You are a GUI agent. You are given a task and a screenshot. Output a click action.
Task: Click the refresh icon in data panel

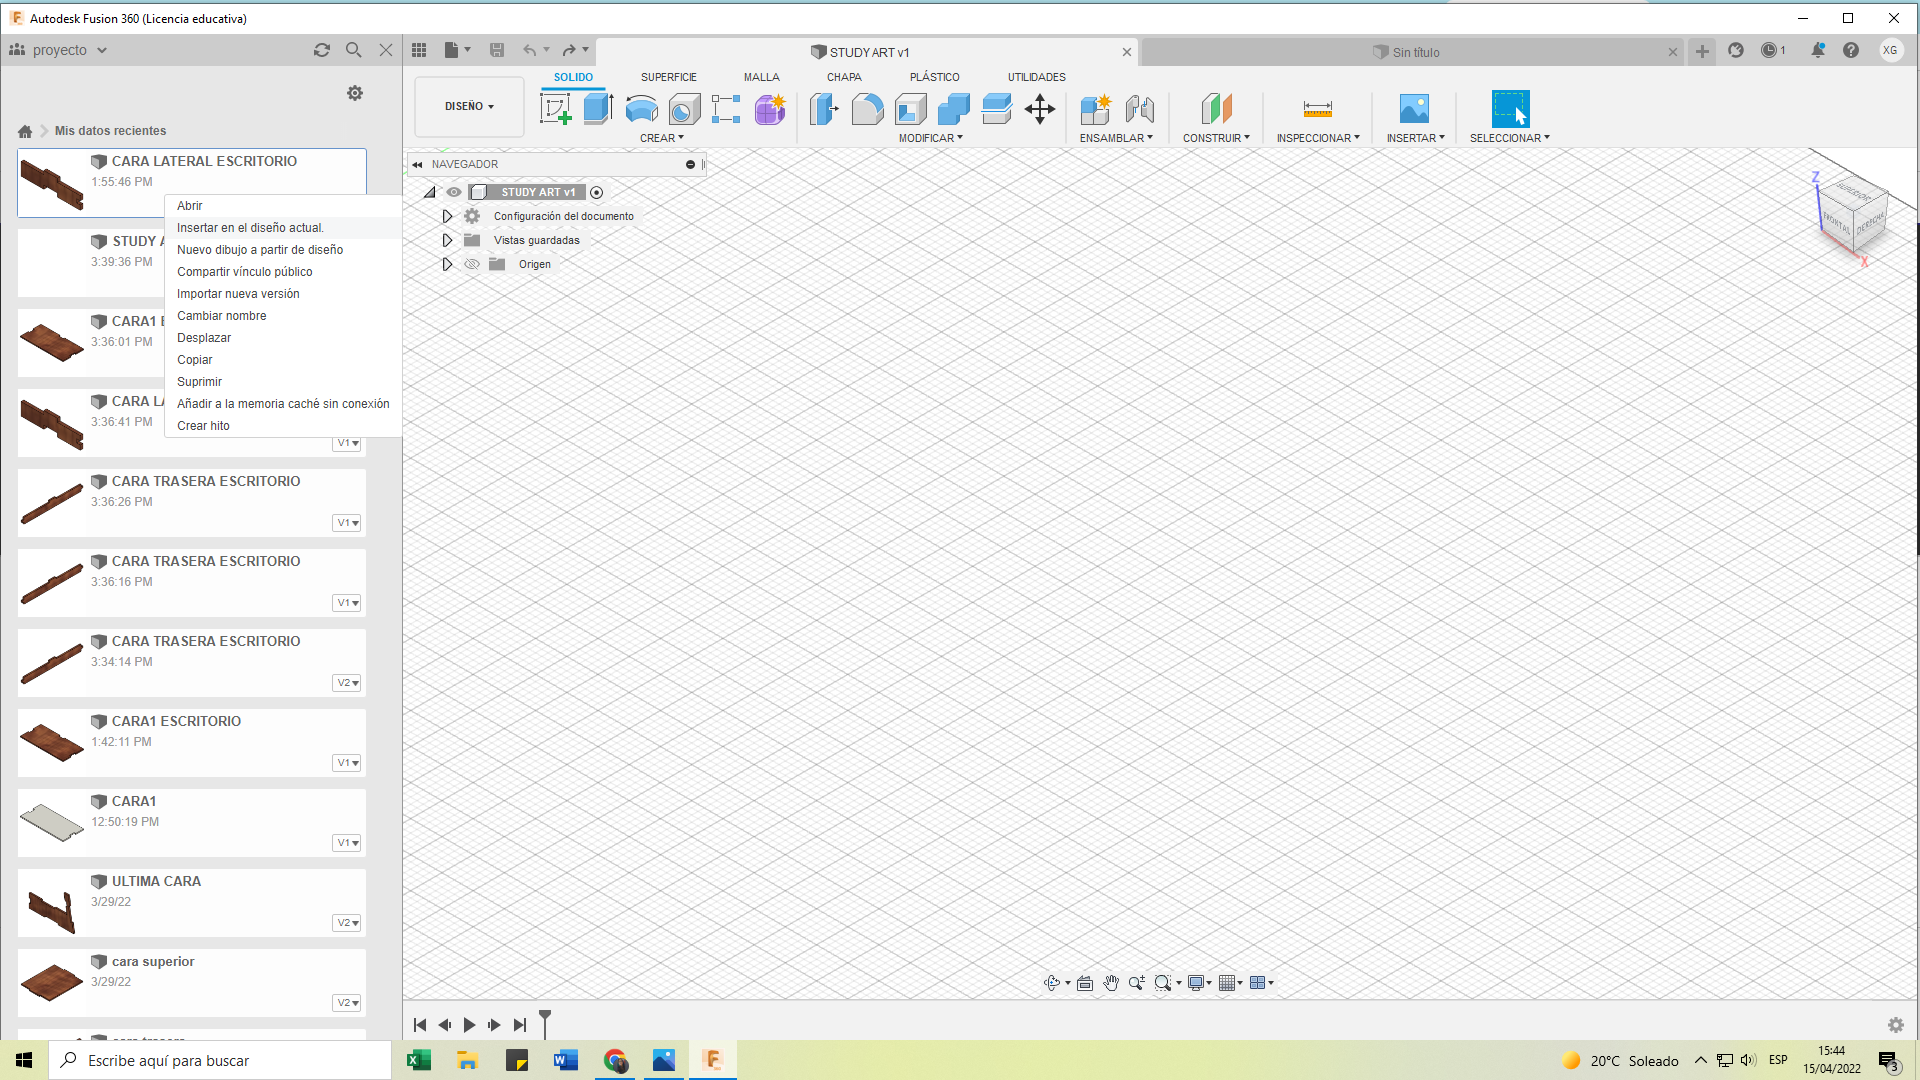tap(322, 50)
